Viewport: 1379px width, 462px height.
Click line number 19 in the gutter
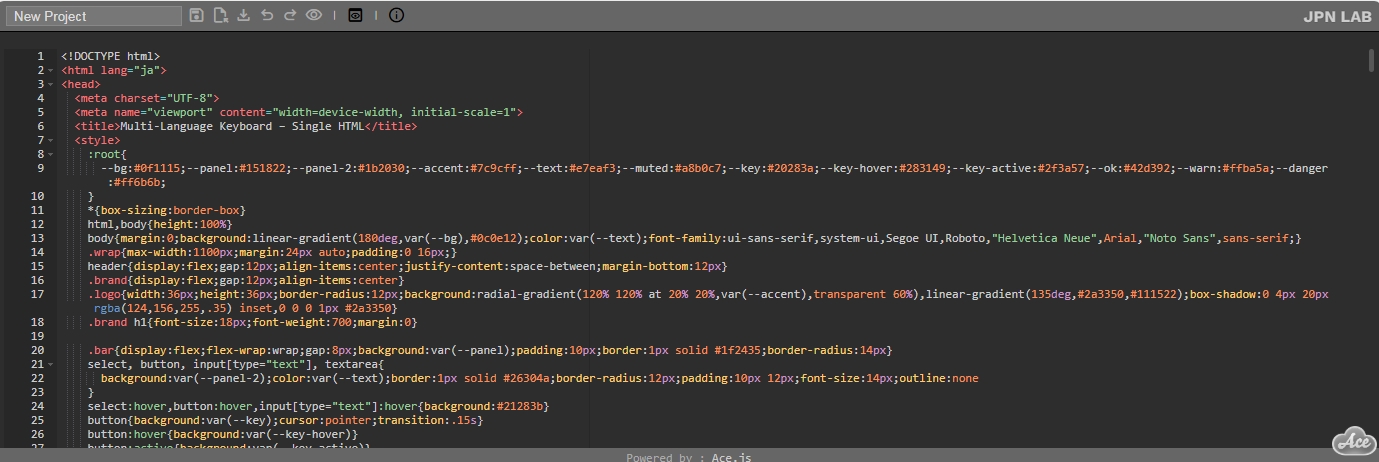click(x=38, y=337)
